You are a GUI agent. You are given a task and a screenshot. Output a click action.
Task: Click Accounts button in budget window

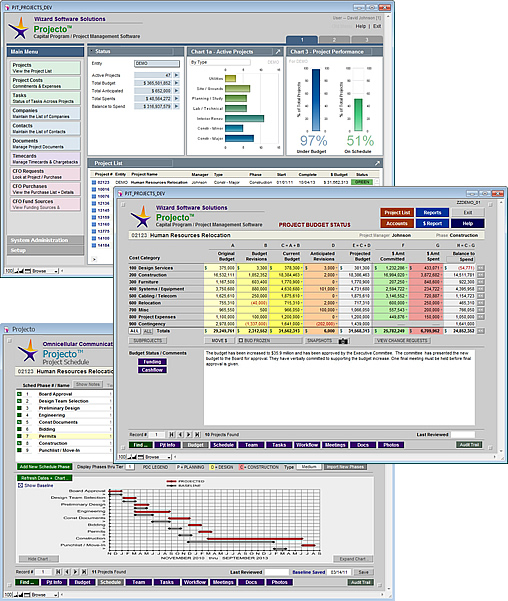tap(397, 223)
